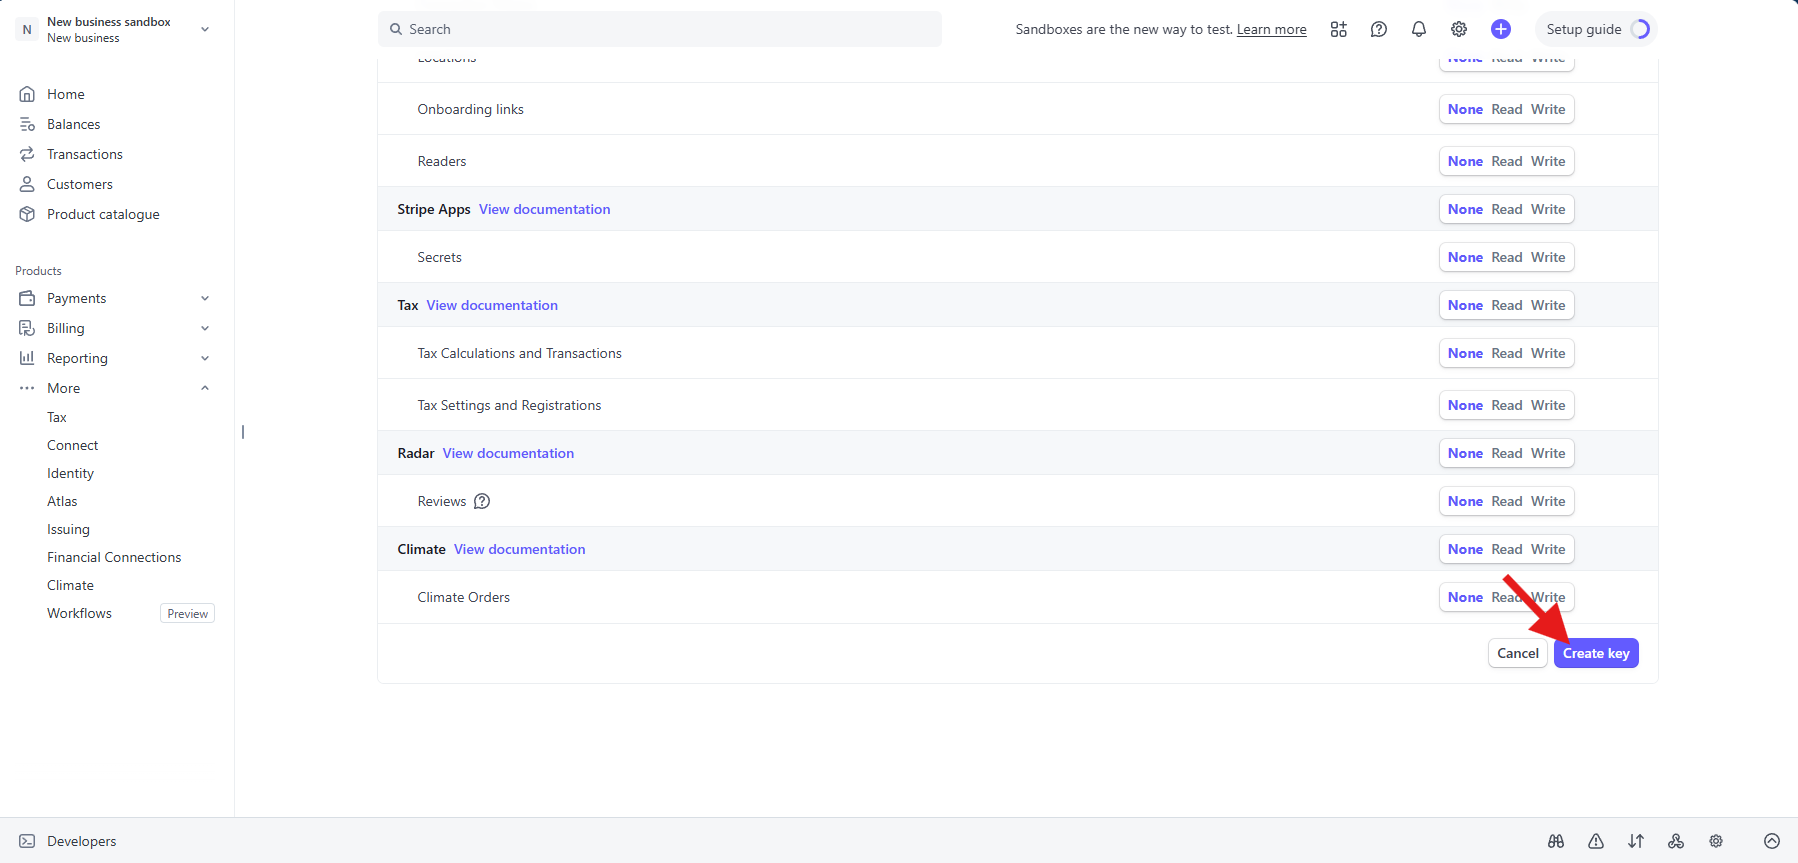The image size is (1798, 863).
Task: Click the binoculars icon in the bottom bar
Action: (x=1556, y=841)
